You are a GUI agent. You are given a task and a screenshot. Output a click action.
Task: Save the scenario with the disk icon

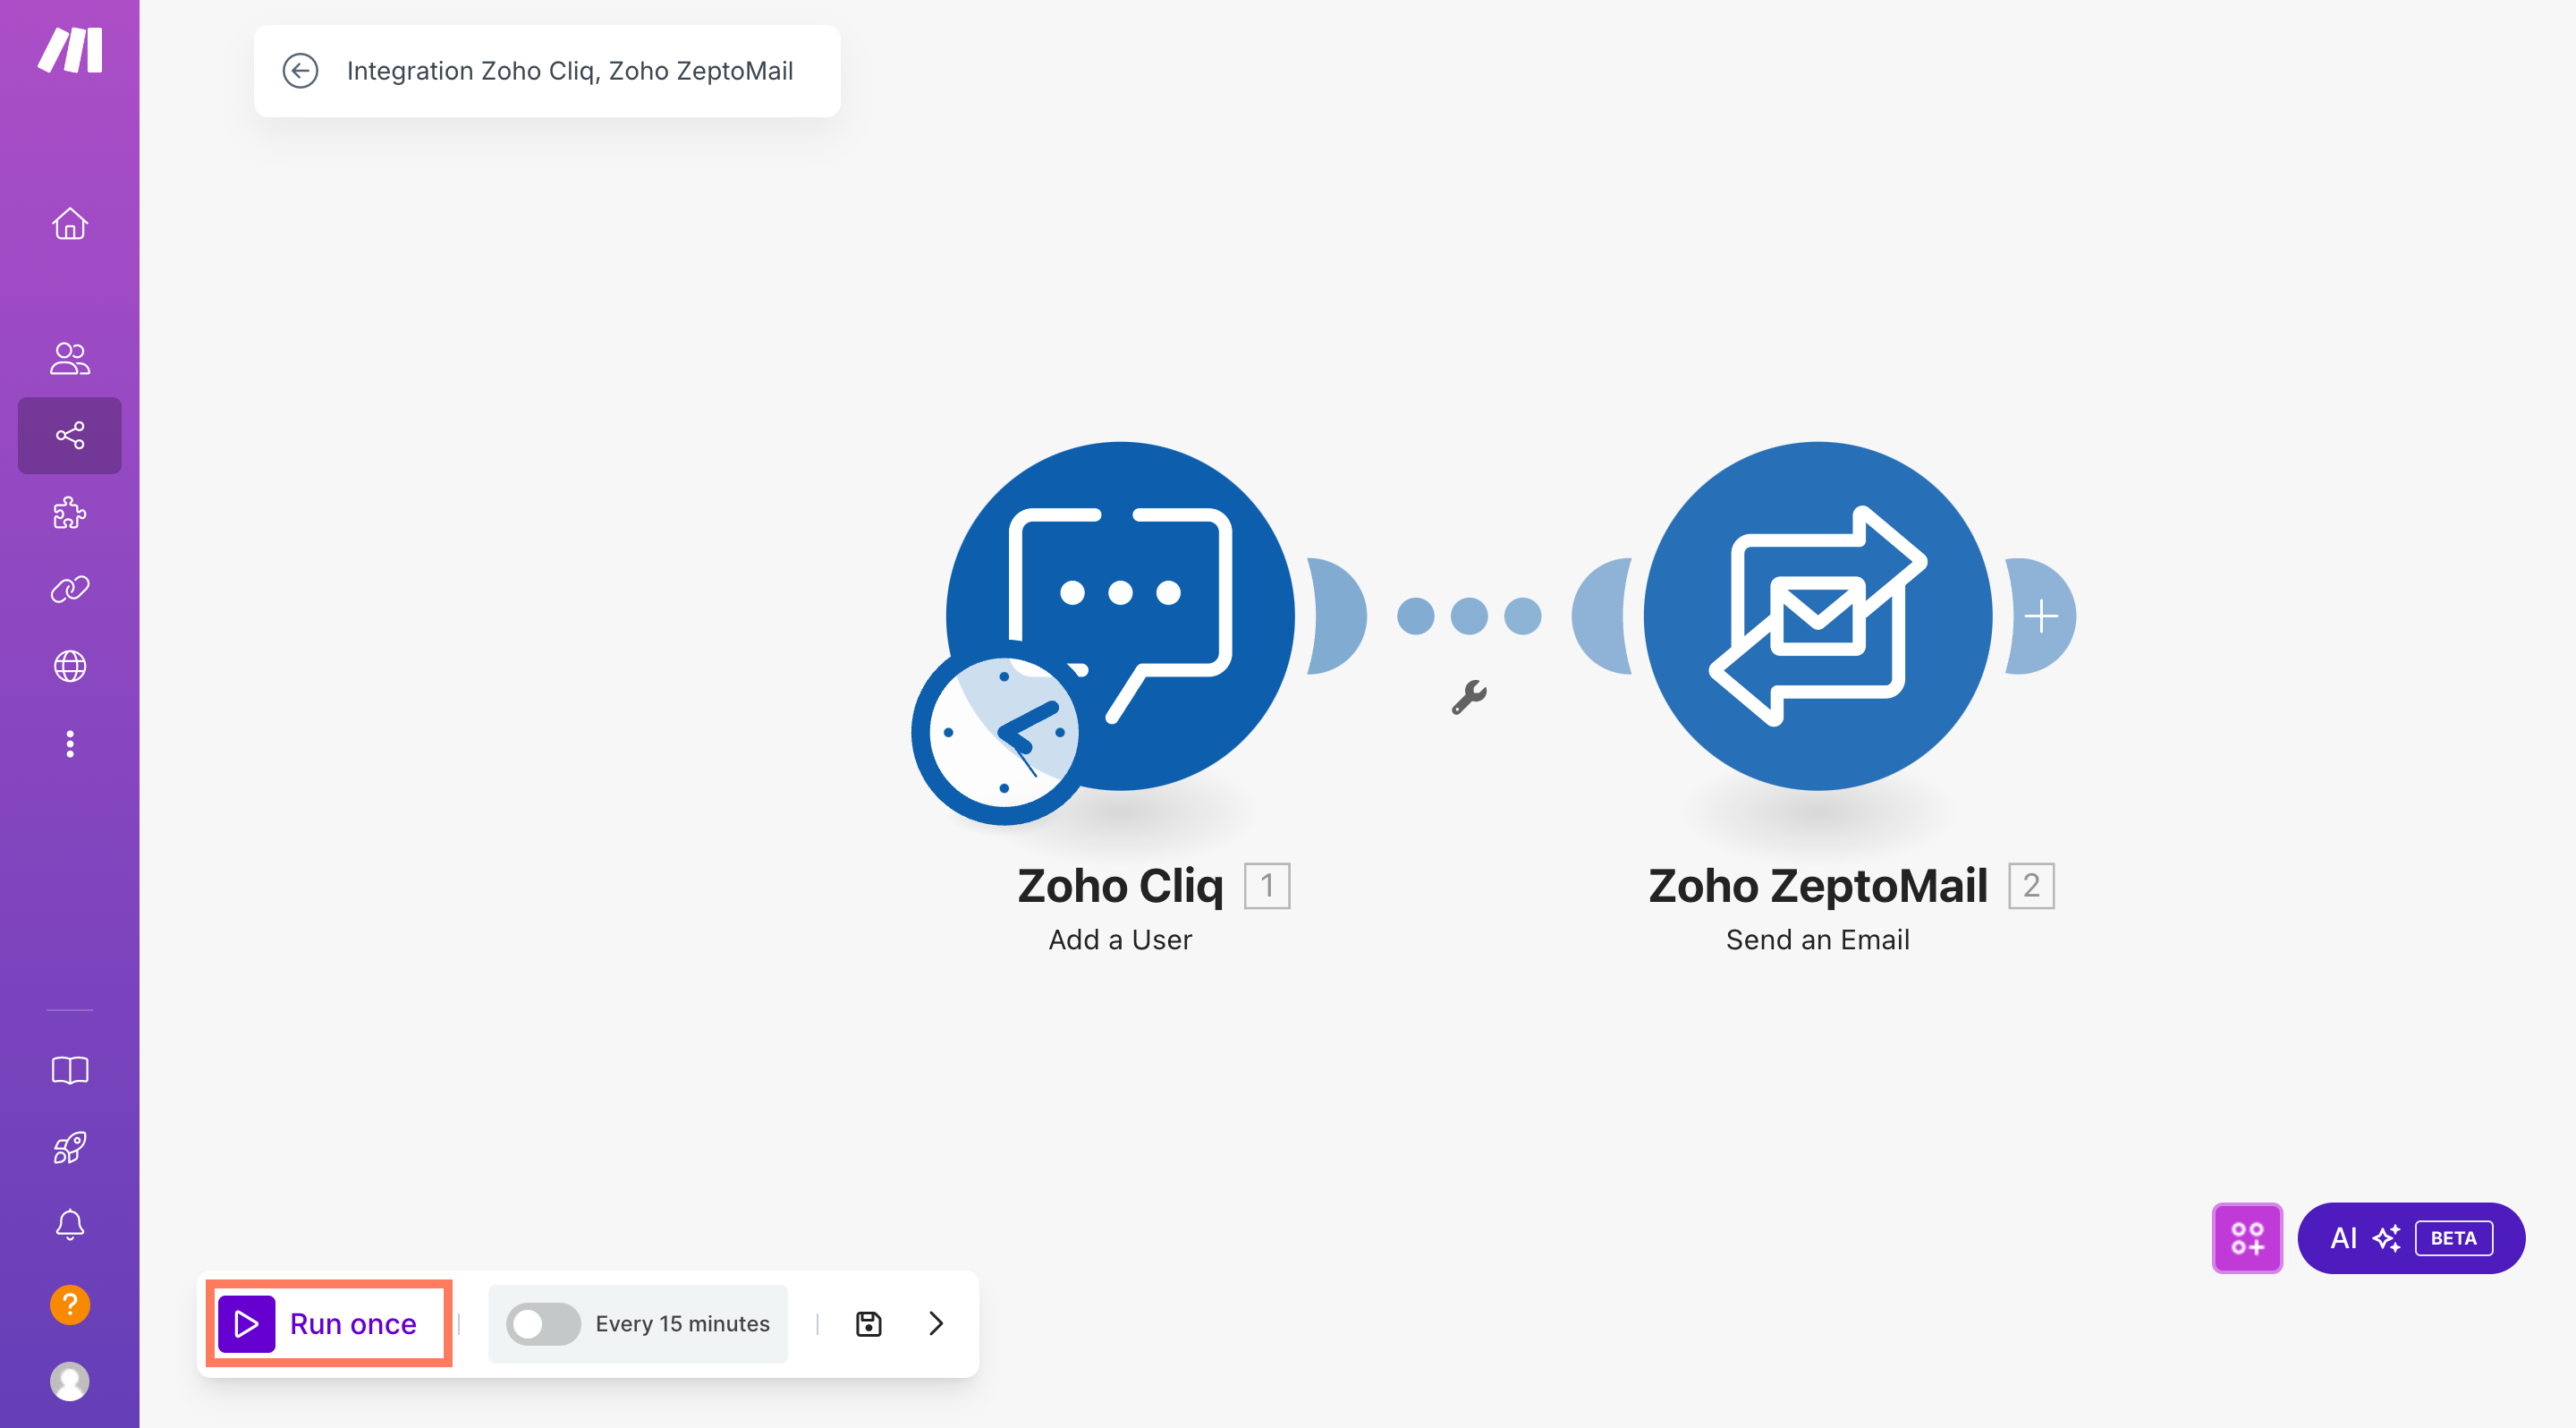click(868, 1323)
